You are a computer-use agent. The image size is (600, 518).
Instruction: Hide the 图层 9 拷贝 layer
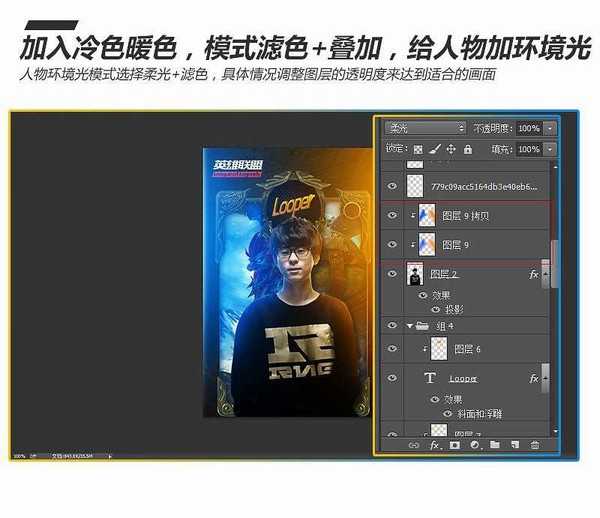coord(392,215)
